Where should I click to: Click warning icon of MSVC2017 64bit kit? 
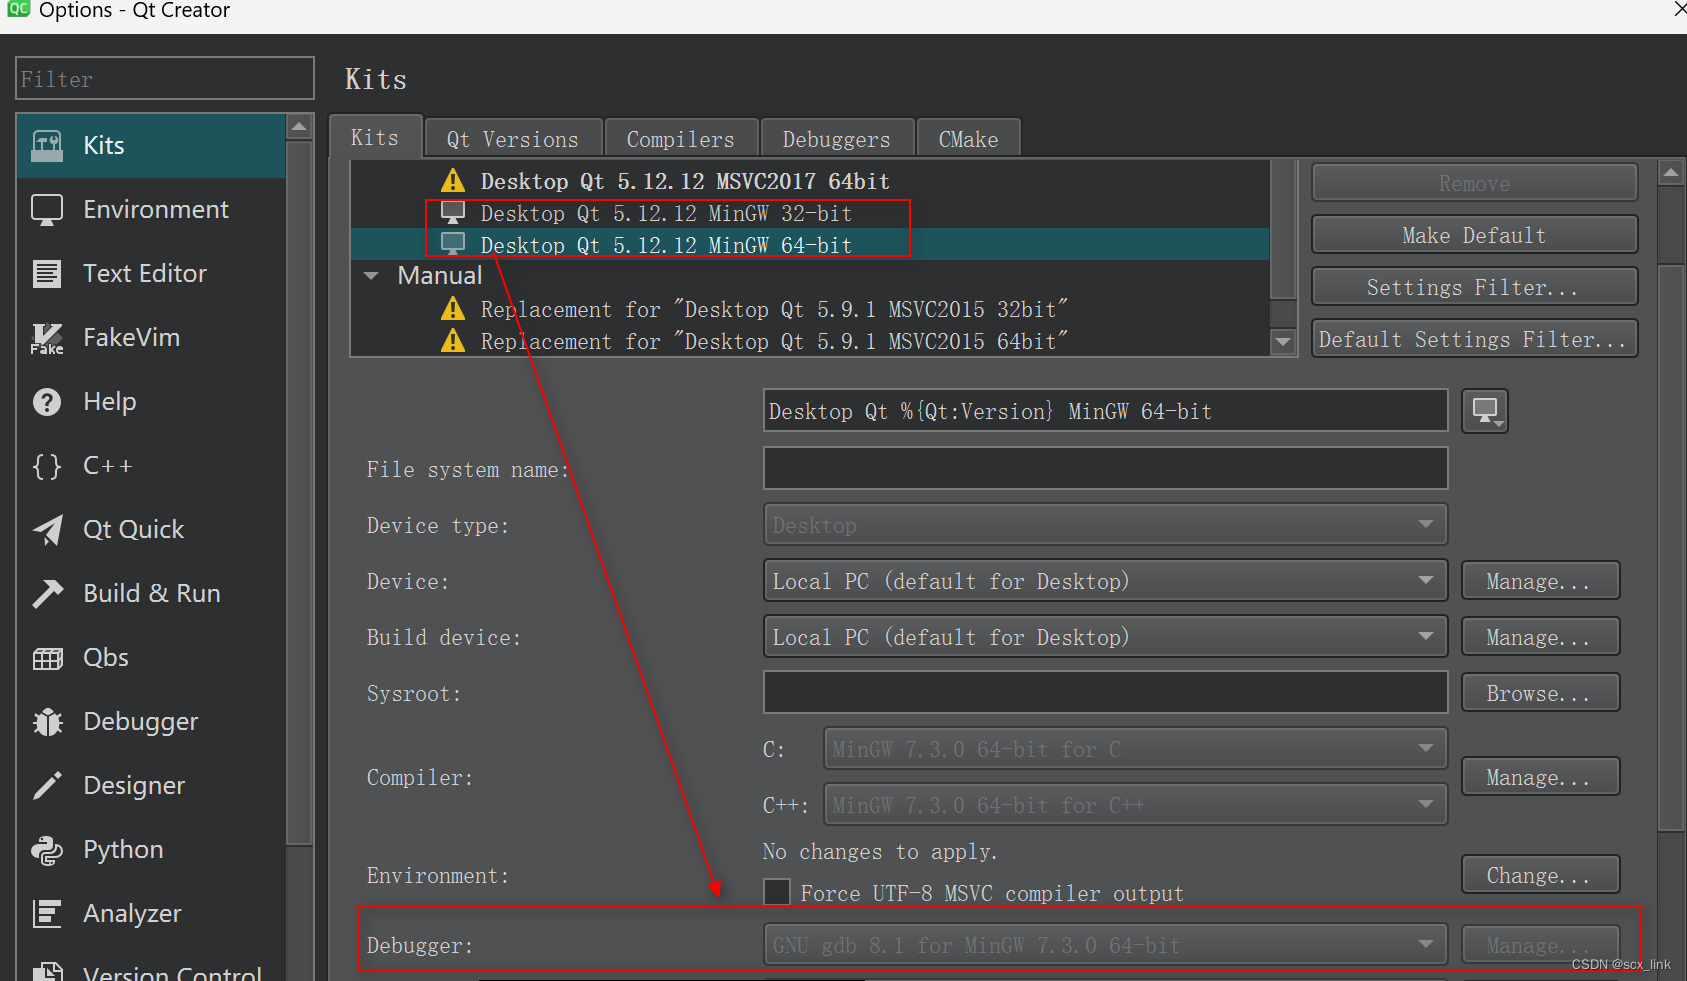453,181
